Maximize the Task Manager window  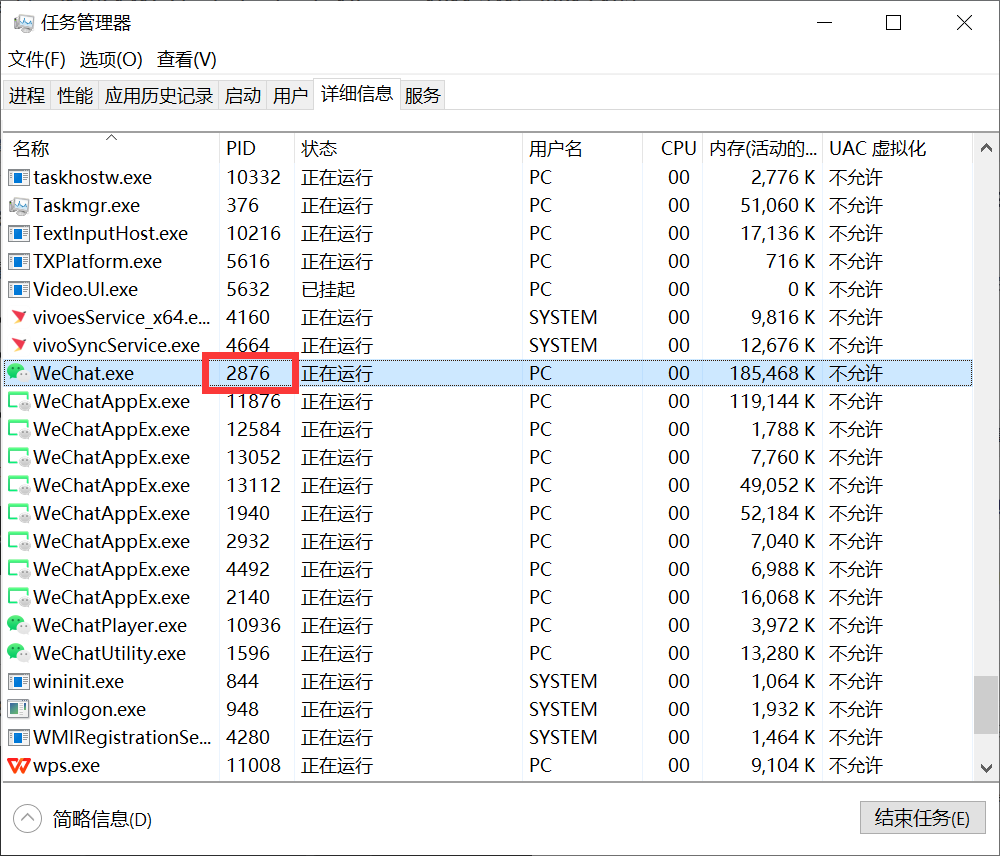click(x=893, y=23)
